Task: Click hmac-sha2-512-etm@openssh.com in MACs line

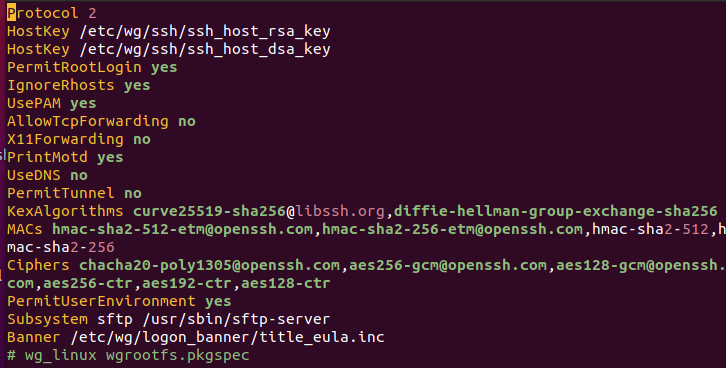Action: (182, 229)
